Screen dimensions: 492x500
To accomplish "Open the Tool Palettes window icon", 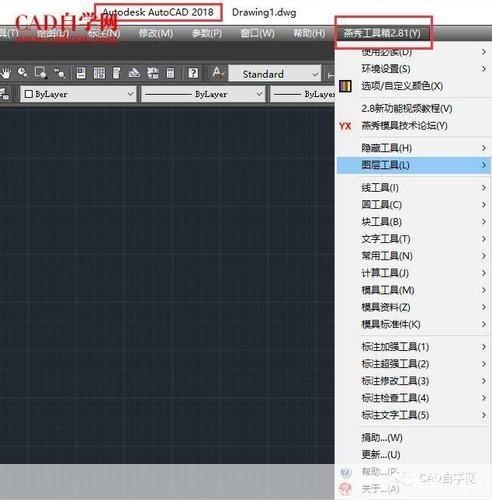I will click(x=116, y=73).
